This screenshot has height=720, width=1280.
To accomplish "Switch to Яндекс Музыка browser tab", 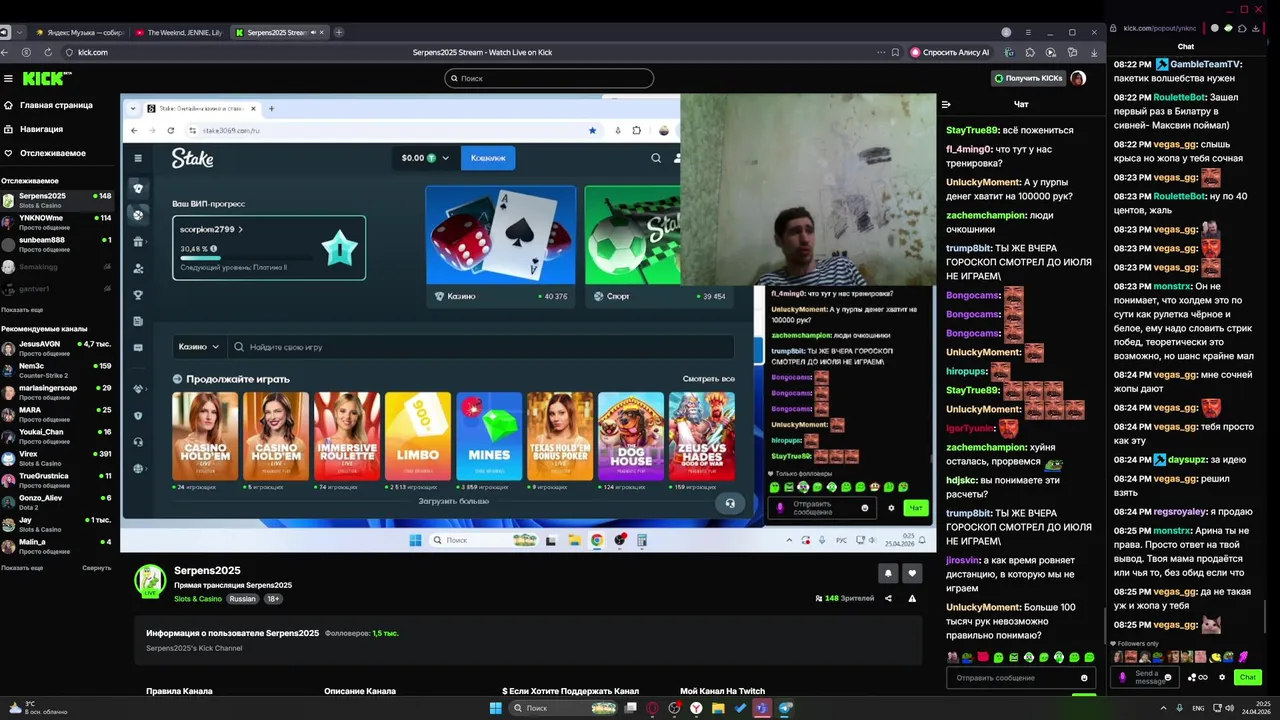I will point(79,32).
